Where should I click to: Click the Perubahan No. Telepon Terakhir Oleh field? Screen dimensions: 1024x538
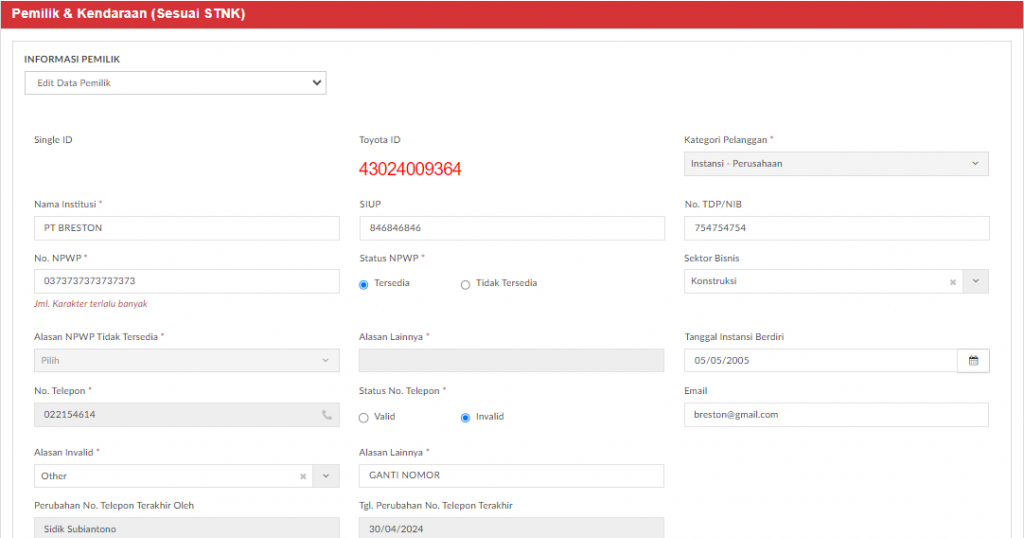click(x=187, y=528)
